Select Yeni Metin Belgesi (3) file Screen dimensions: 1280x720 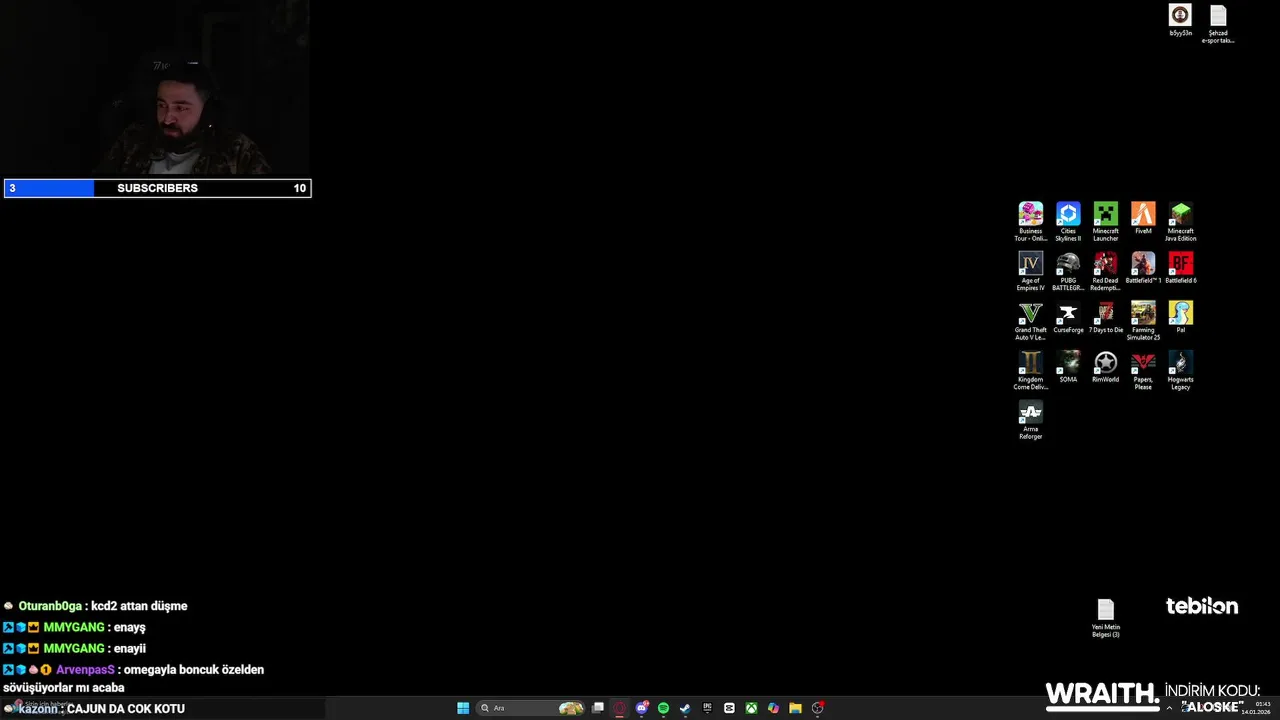click(x=1105, y=617)
